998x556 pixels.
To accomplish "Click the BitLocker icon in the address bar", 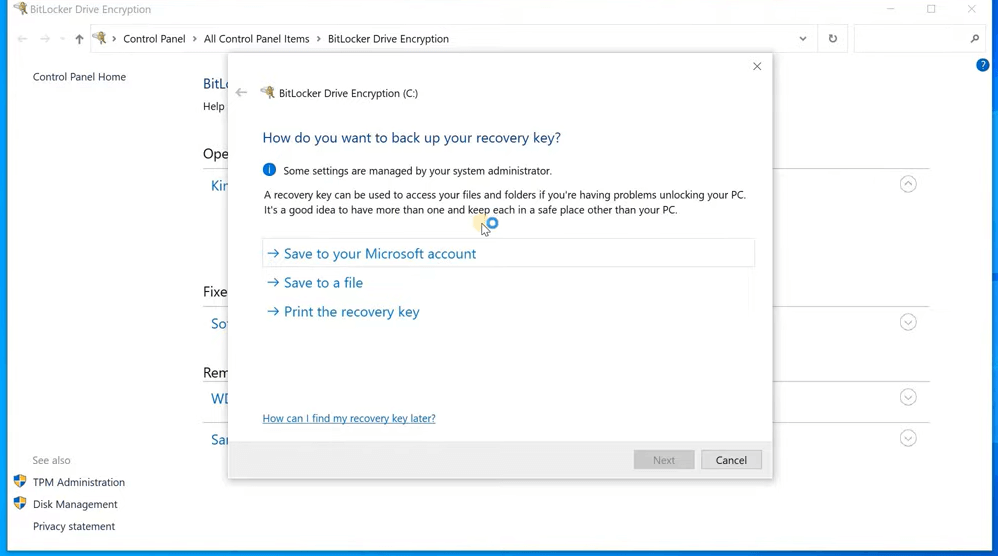I will [x=99, y=38].
